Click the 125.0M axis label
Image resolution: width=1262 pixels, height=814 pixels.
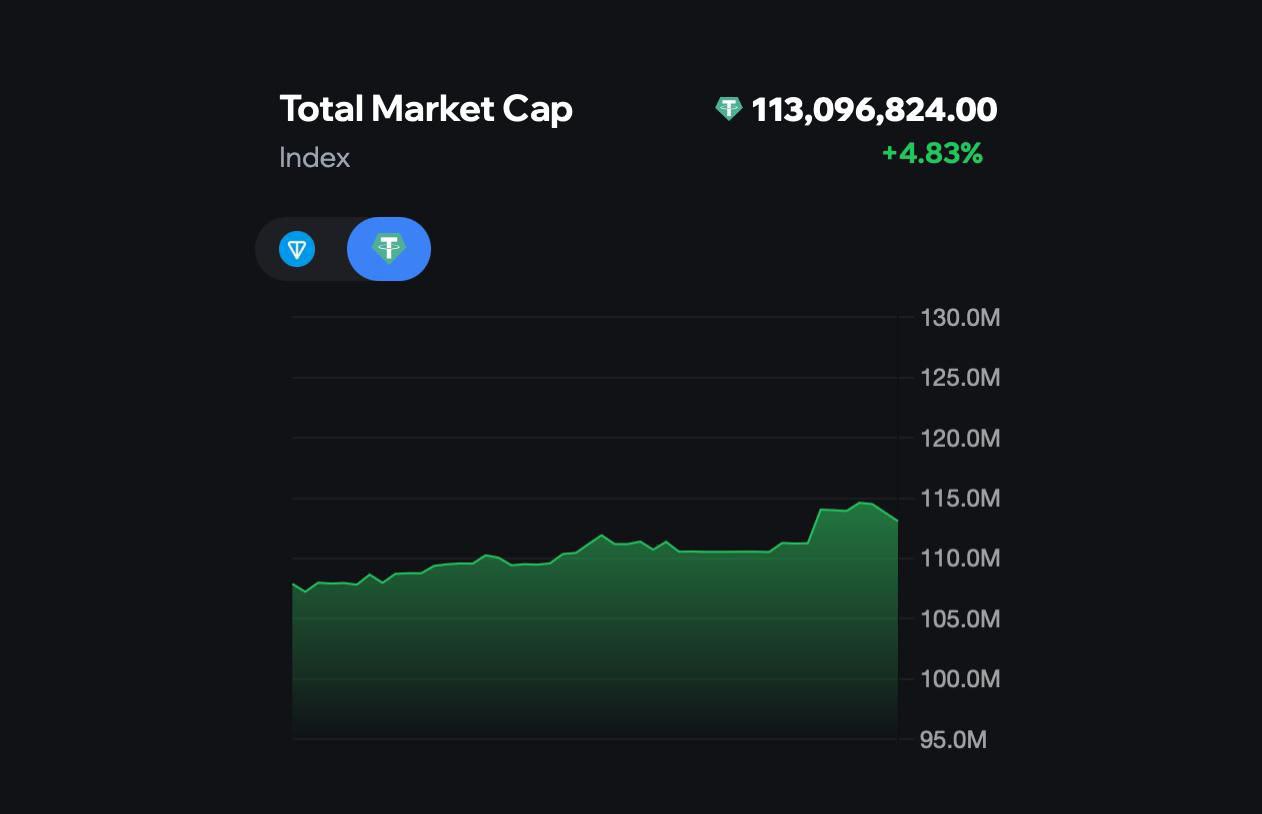point(960,379)
